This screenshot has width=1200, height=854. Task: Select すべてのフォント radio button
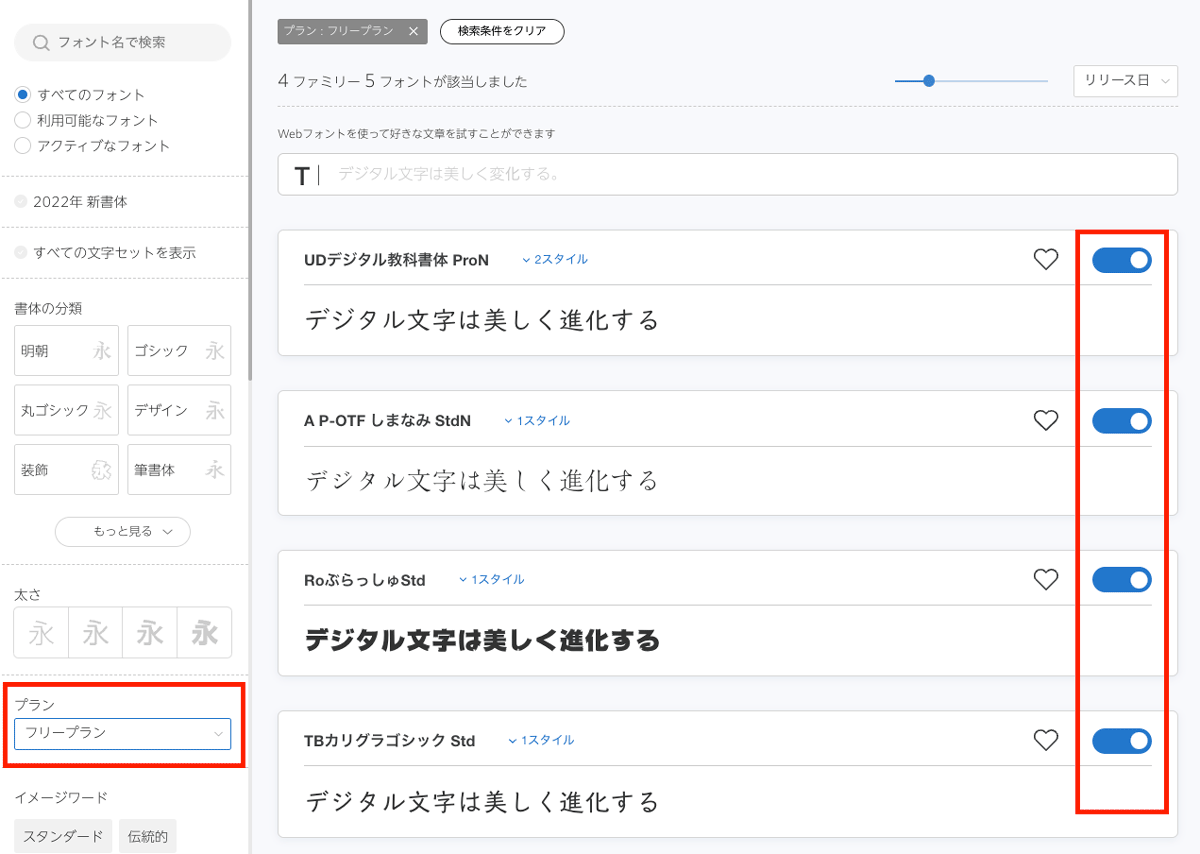point(23,95)
